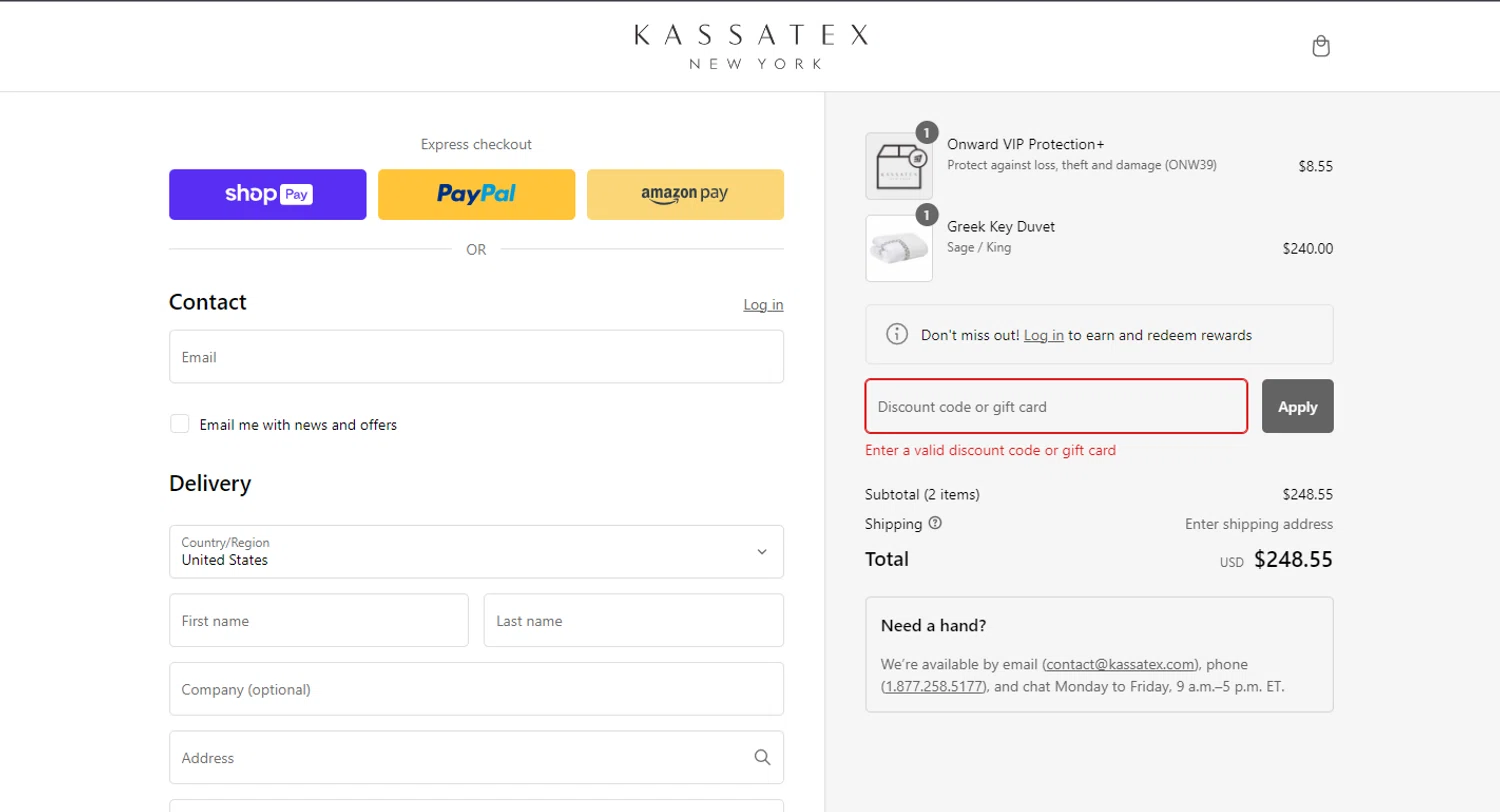The width and height of the screenshot is (1500, 812).
Task: Click the Need a hand? heading
Action: (x=933, y=626)
